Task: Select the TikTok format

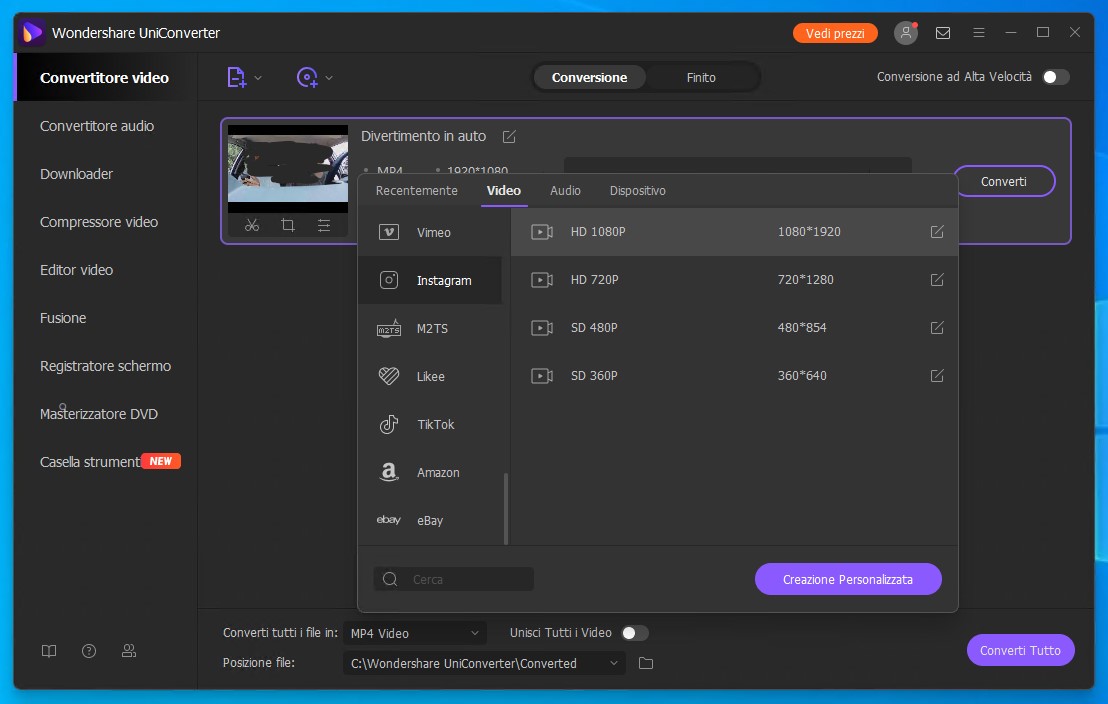Action: [x=430, y=425]
